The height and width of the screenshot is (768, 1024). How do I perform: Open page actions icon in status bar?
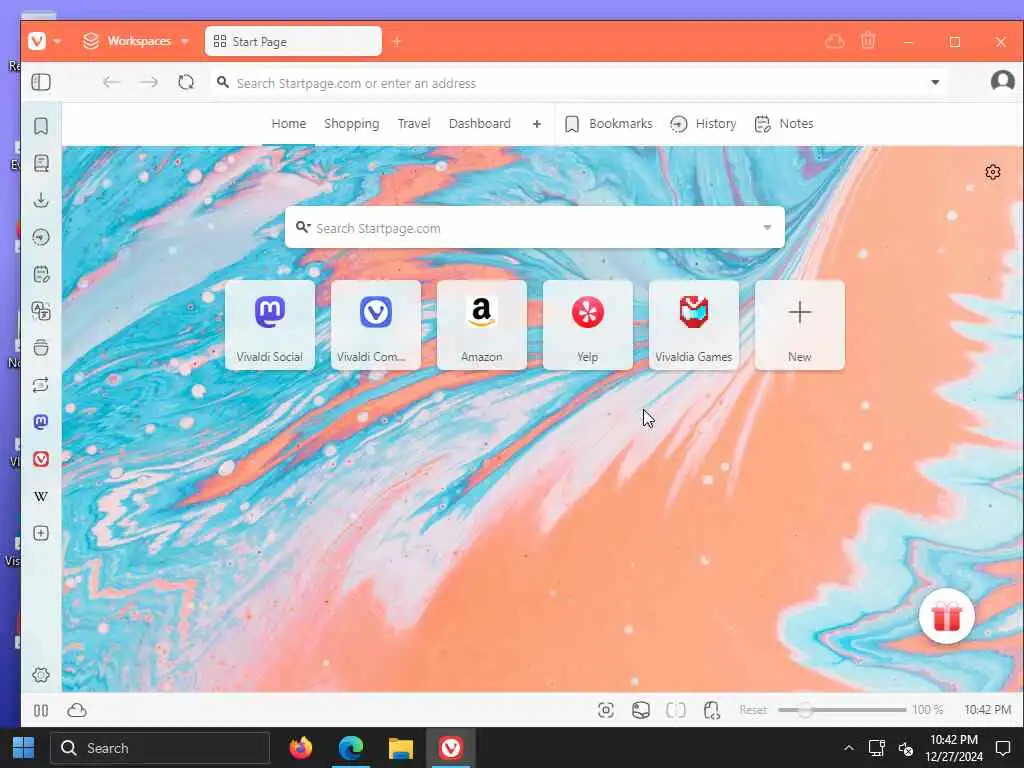[712, 710]
